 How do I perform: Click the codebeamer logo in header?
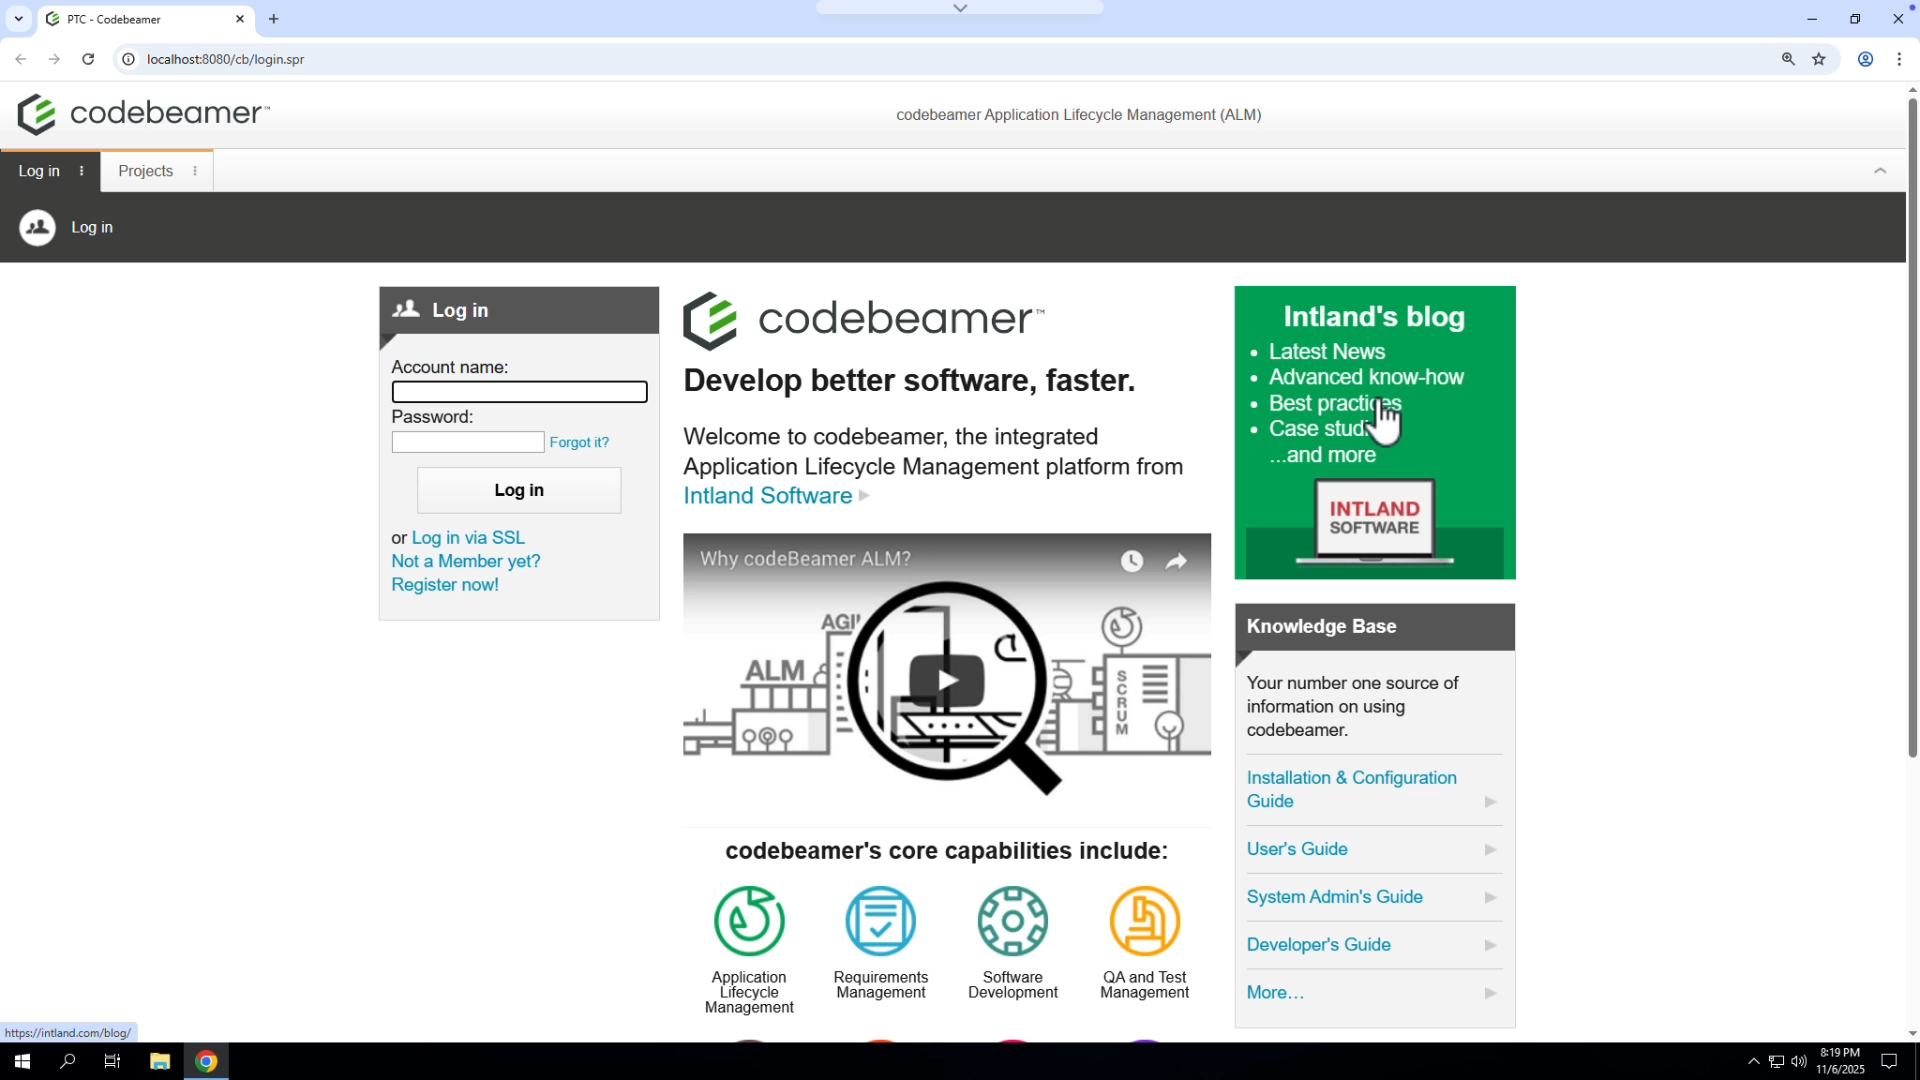click(143, 114)
